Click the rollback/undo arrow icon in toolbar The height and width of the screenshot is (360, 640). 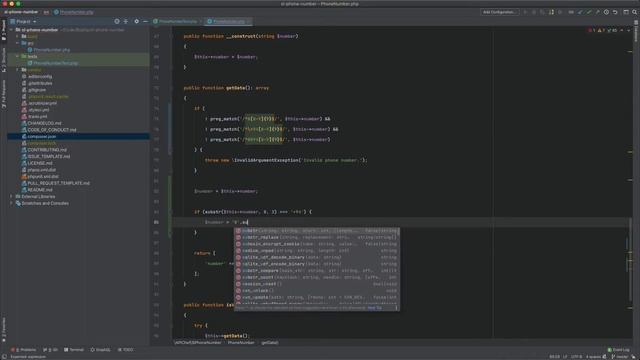pyautogui.click(x=615, y=12)
